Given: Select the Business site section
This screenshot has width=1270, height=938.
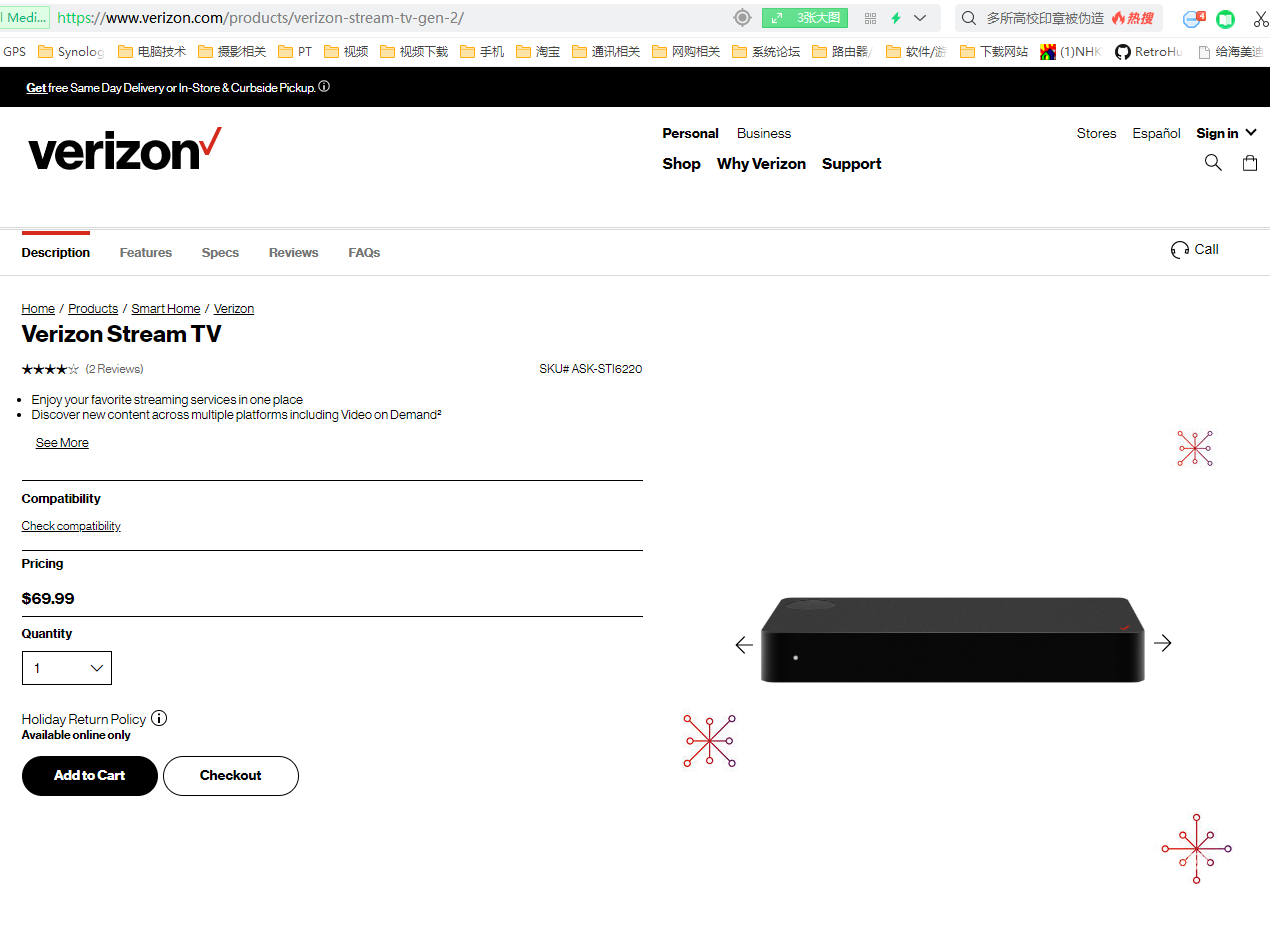Looking at the screenshot, I should pyautogui.click(x=764, y=133).
